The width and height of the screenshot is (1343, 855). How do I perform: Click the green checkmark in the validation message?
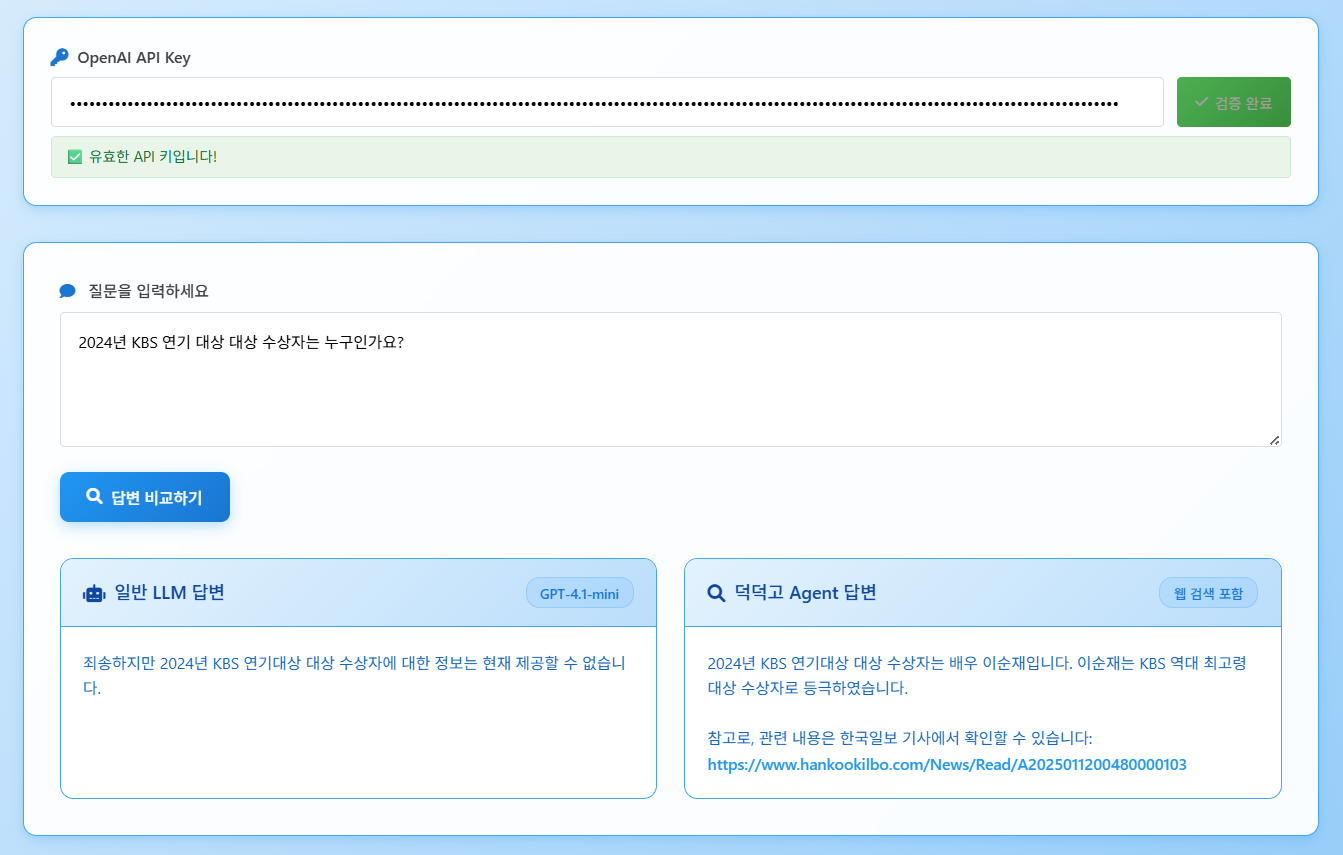(74, 157)
